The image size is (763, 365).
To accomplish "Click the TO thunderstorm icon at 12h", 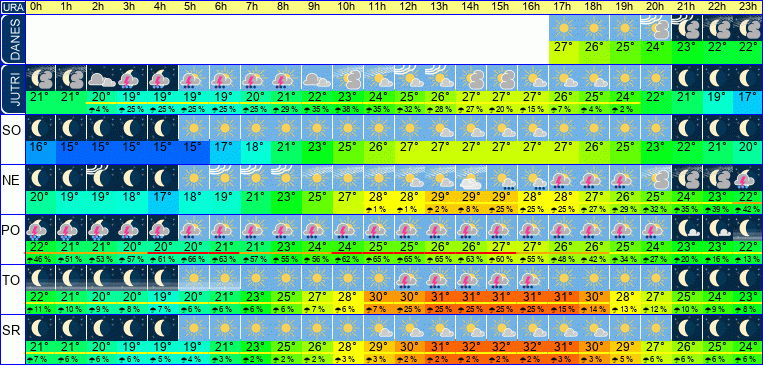I will point(410,277).
